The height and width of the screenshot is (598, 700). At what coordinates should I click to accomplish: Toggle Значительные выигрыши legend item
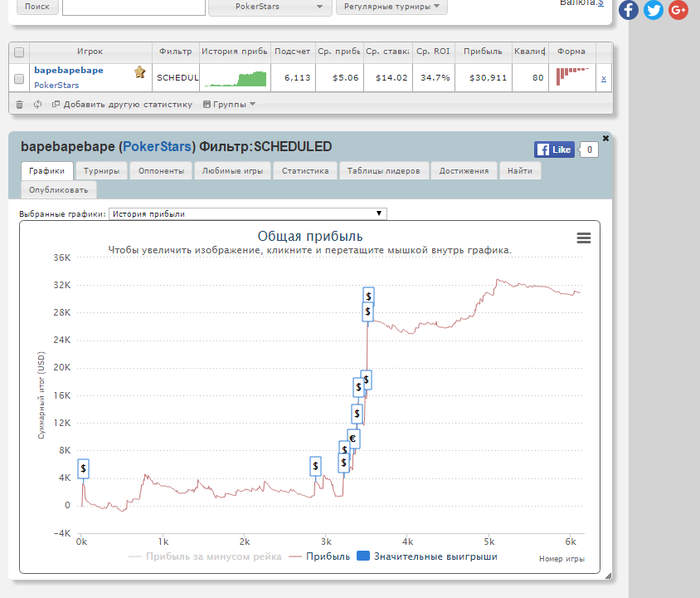point(427,556)
